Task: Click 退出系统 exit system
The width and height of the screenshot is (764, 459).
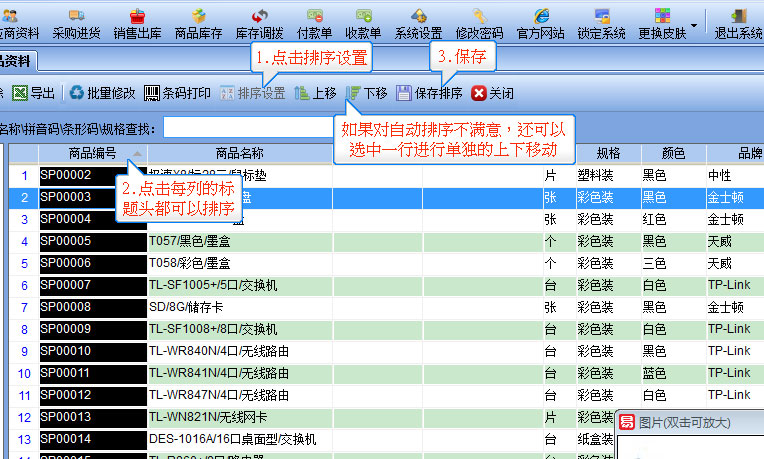Action: click(x=738, y=23)
